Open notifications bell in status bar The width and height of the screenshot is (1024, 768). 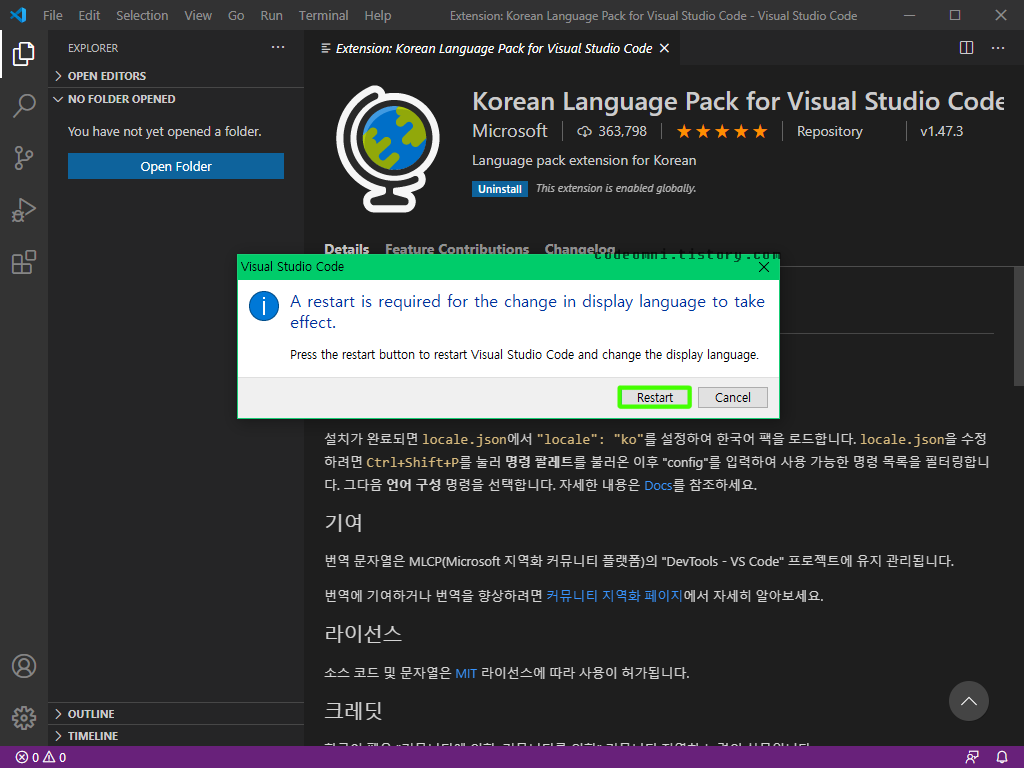pos(1002,757)
